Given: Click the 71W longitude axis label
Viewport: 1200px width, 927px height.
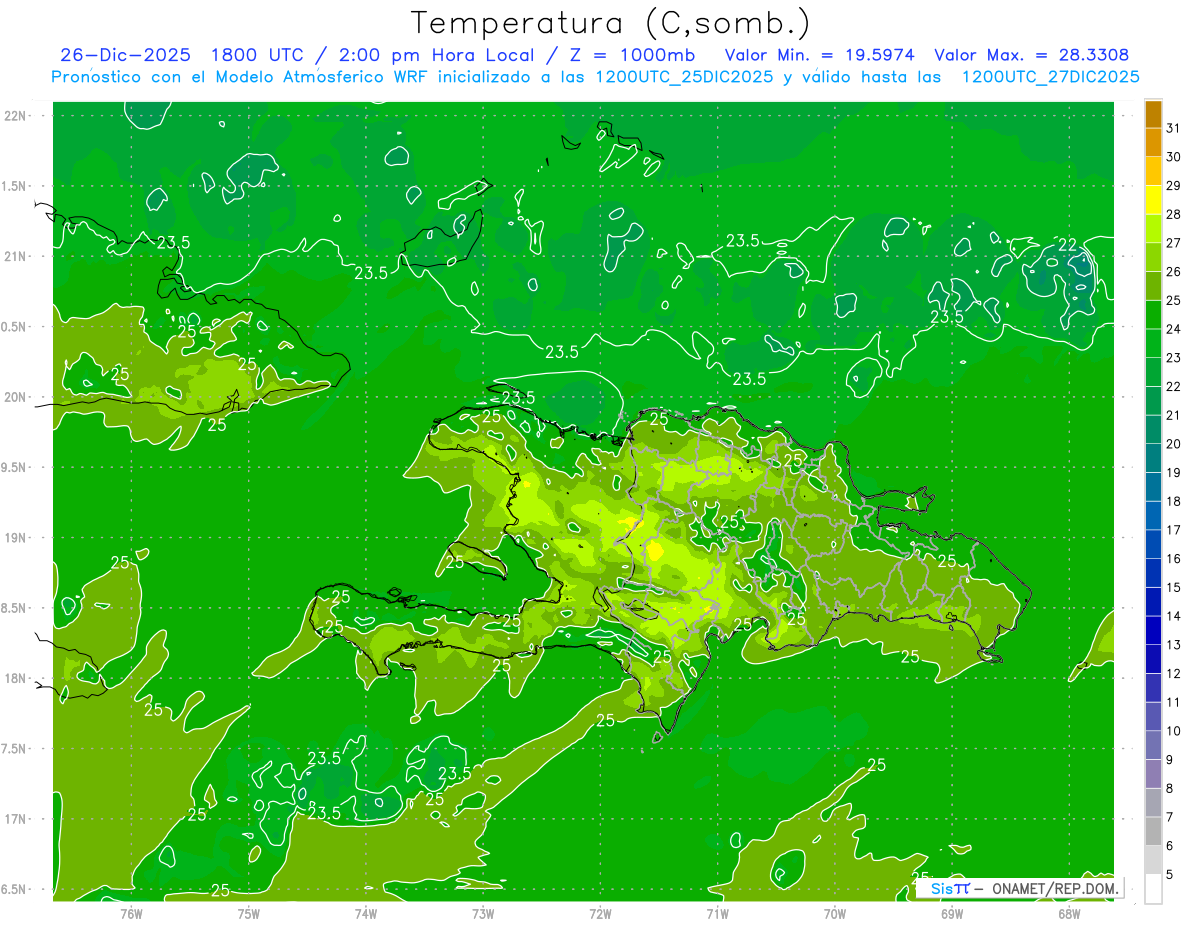Looking at the screenshot, I should coord(717,913).
